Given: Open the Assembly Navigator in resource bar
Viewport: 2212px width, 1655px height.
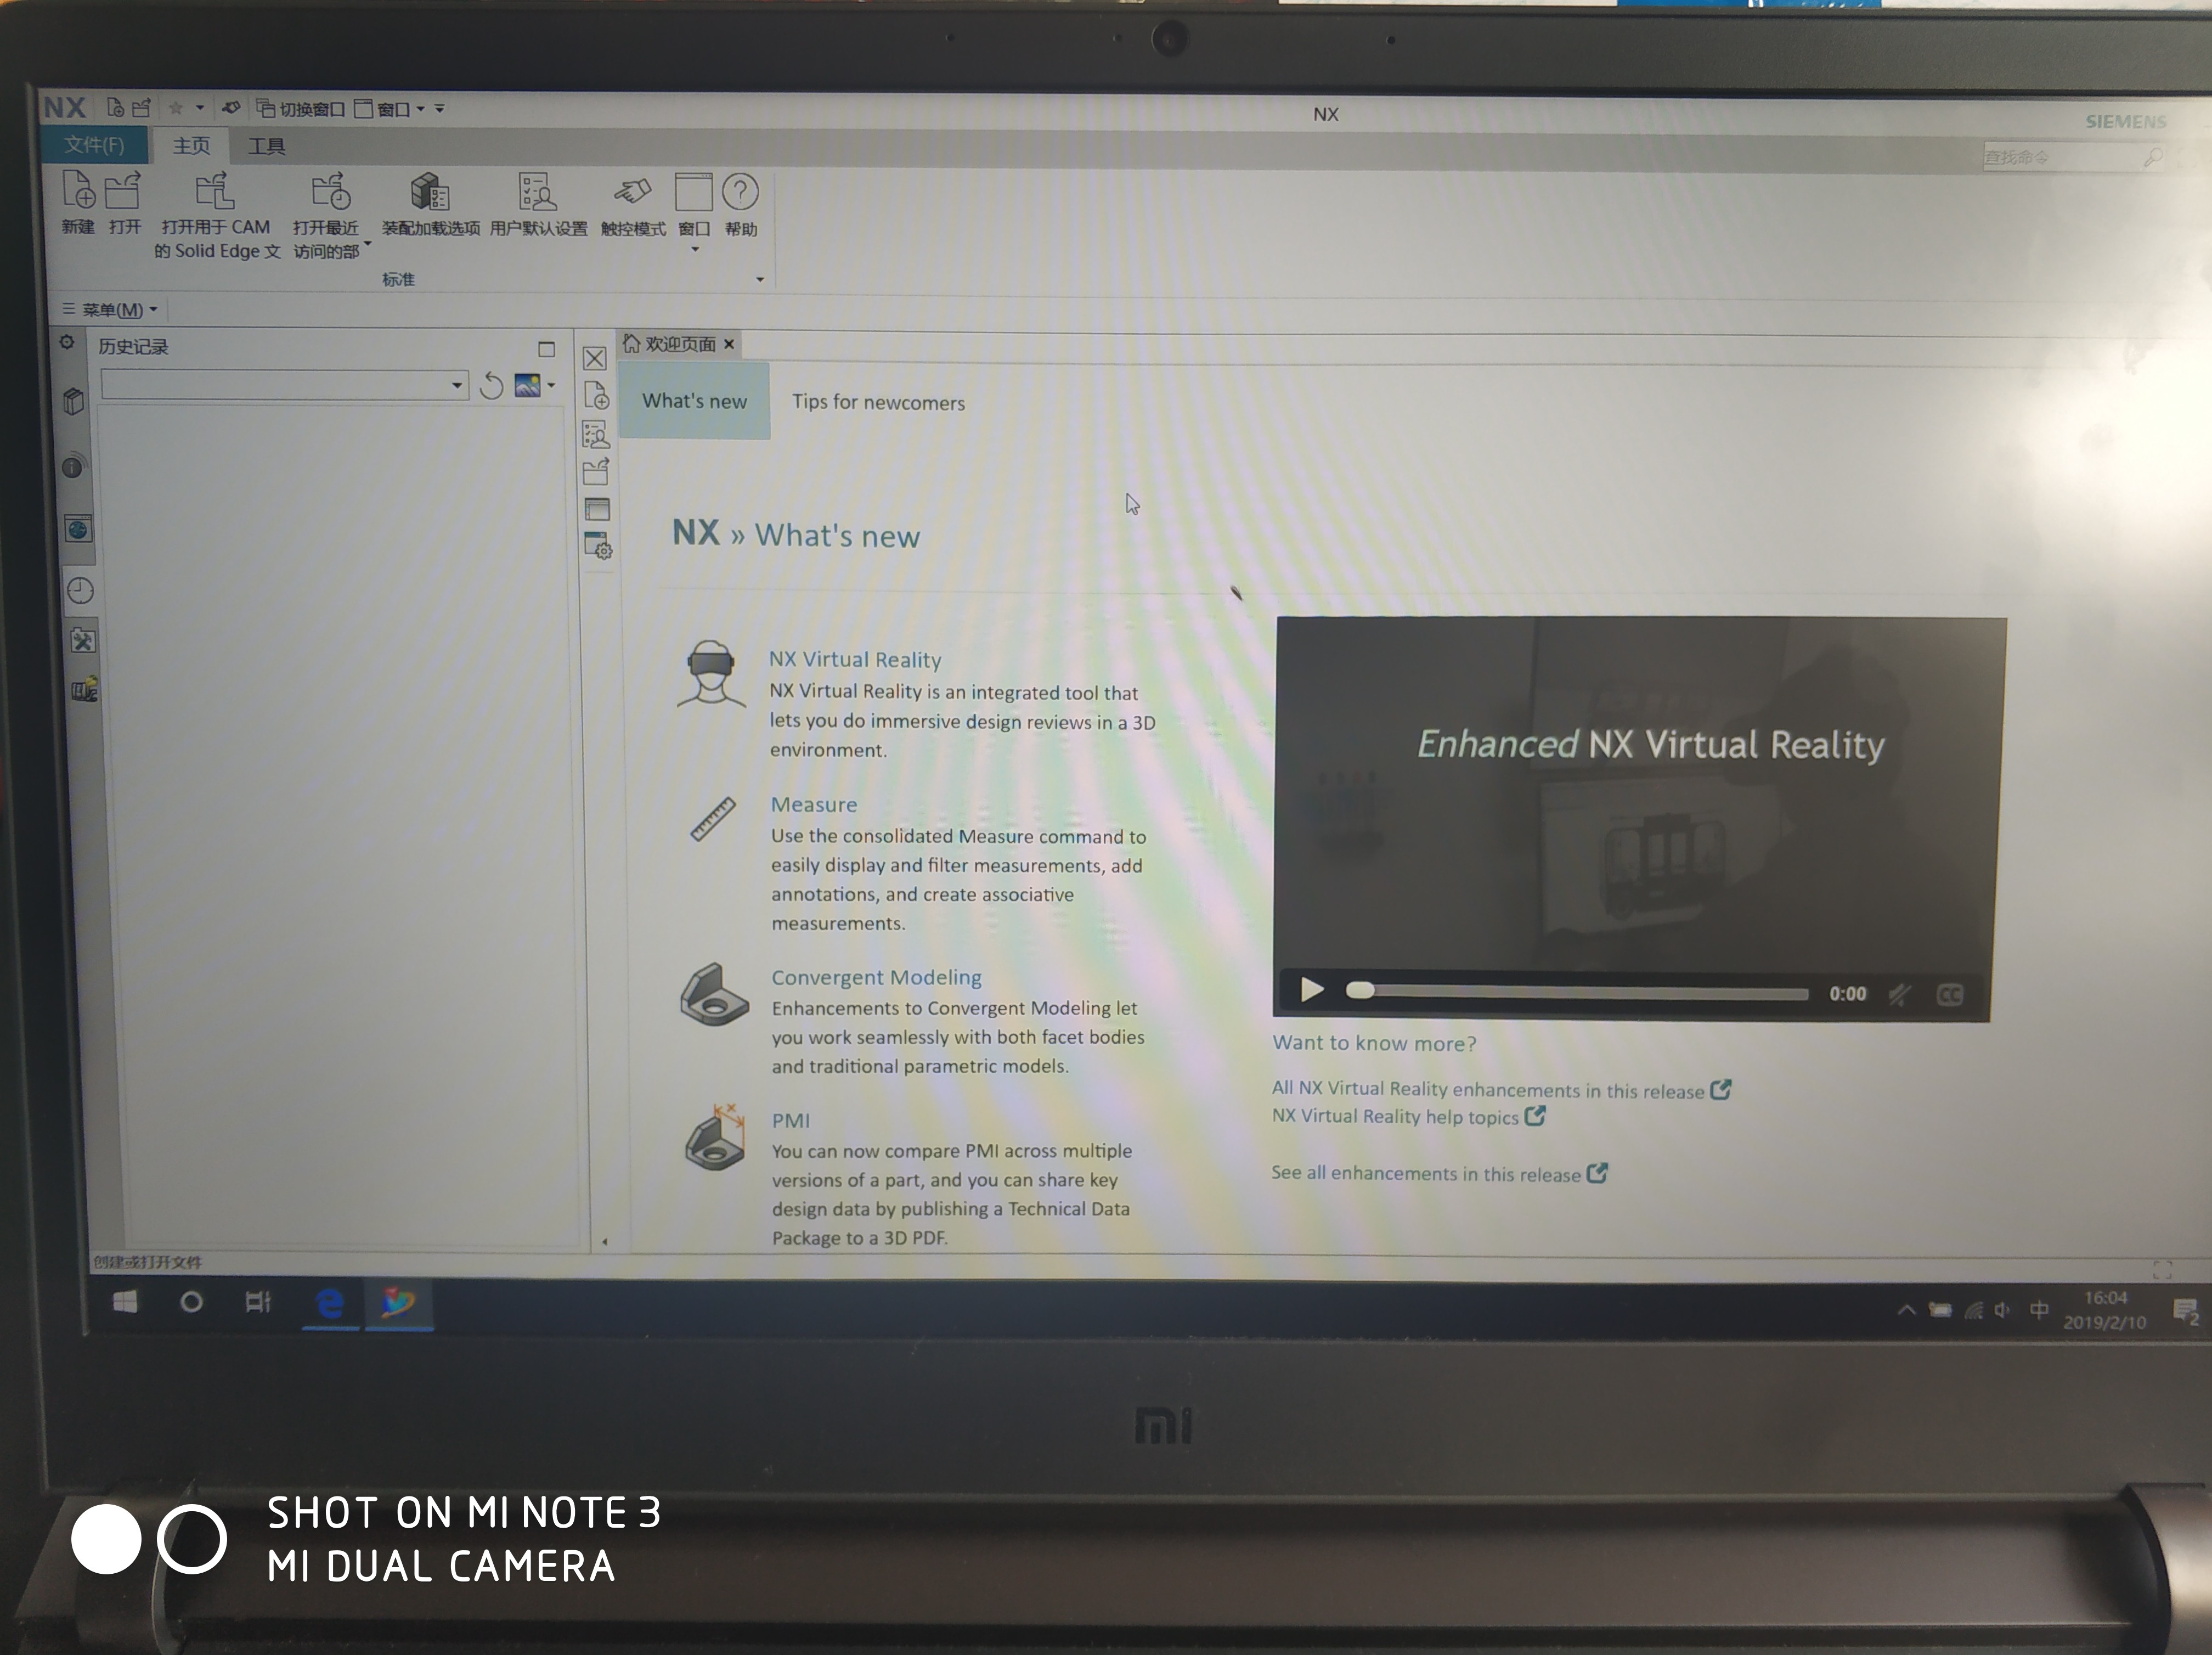Looking at the screenshot, I should (74, 401).
